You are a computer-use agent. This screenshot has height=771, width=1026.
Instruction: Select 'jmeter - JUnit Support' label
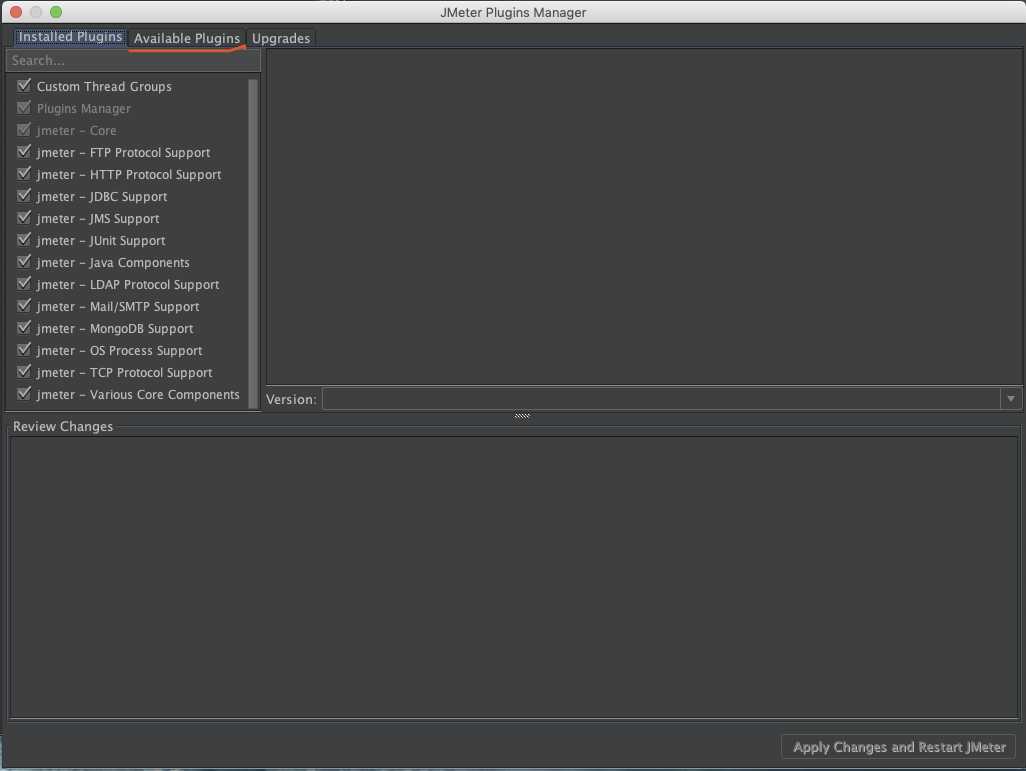[x=101, y=241]
